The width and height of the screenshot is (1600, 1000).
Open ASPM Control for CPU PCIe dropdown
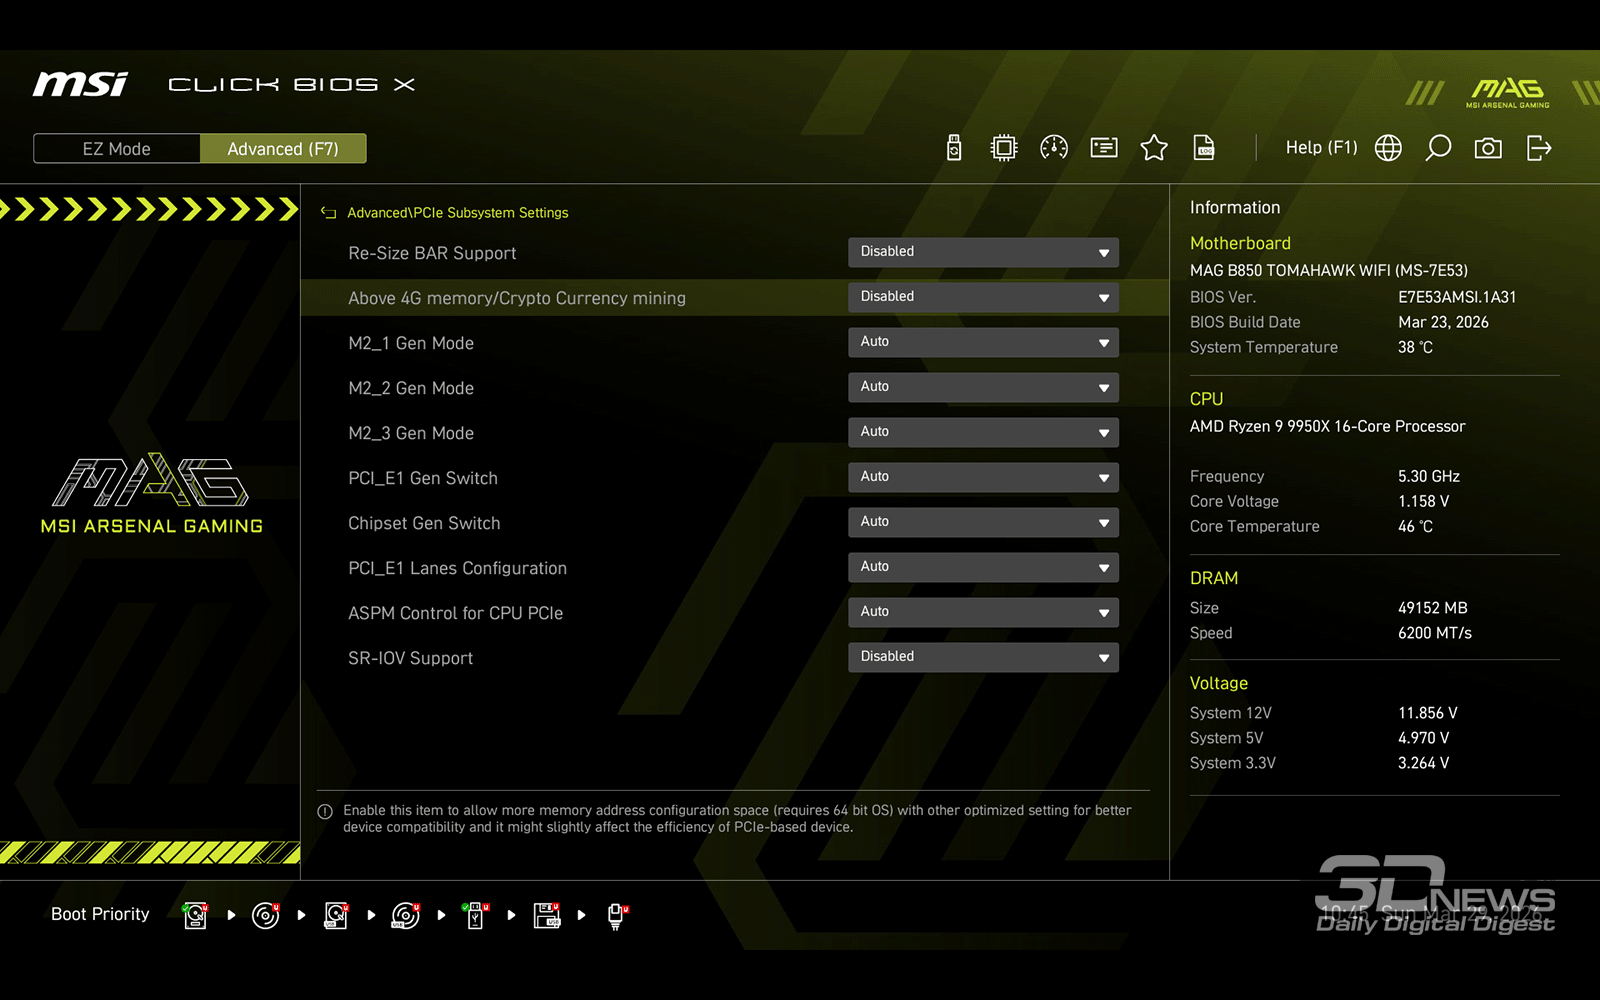983,612
